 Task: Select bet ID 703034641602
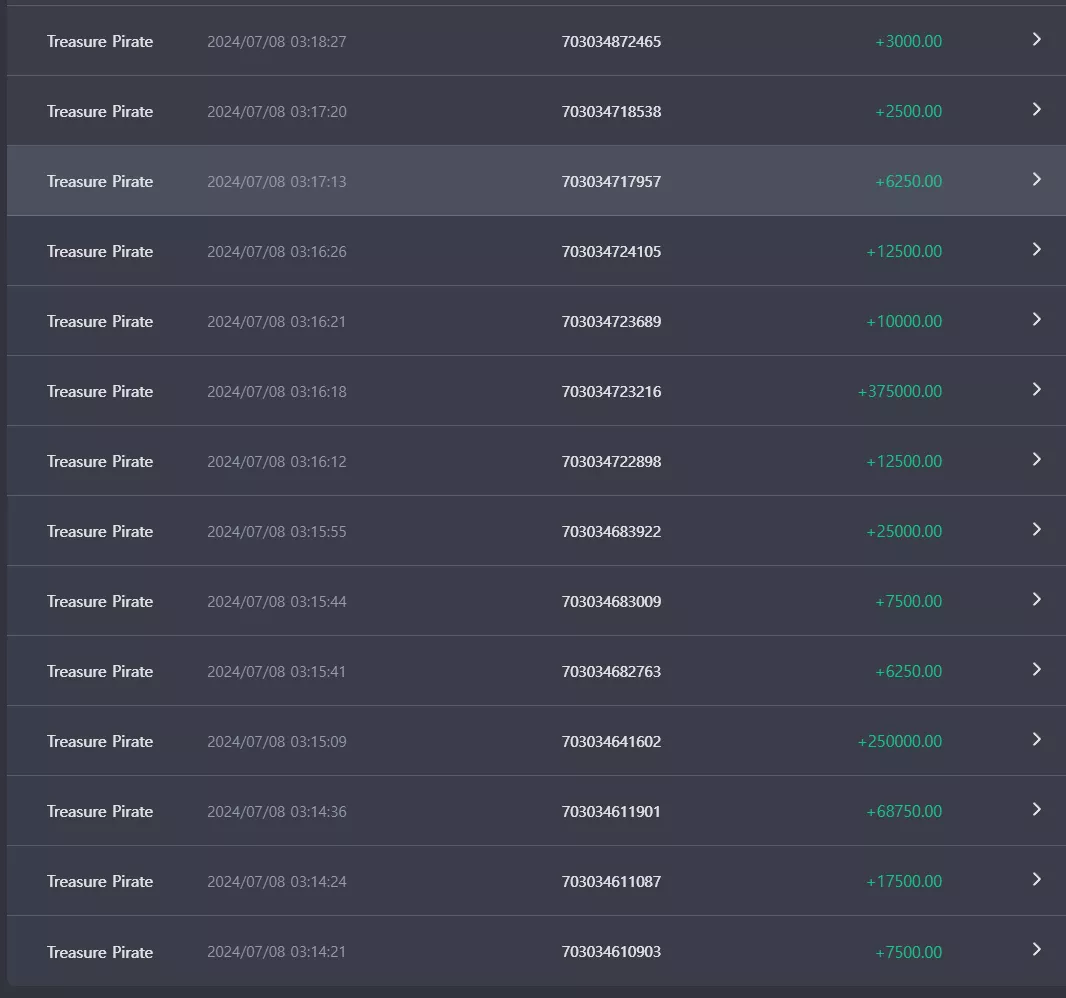click(x=611, y=742)
